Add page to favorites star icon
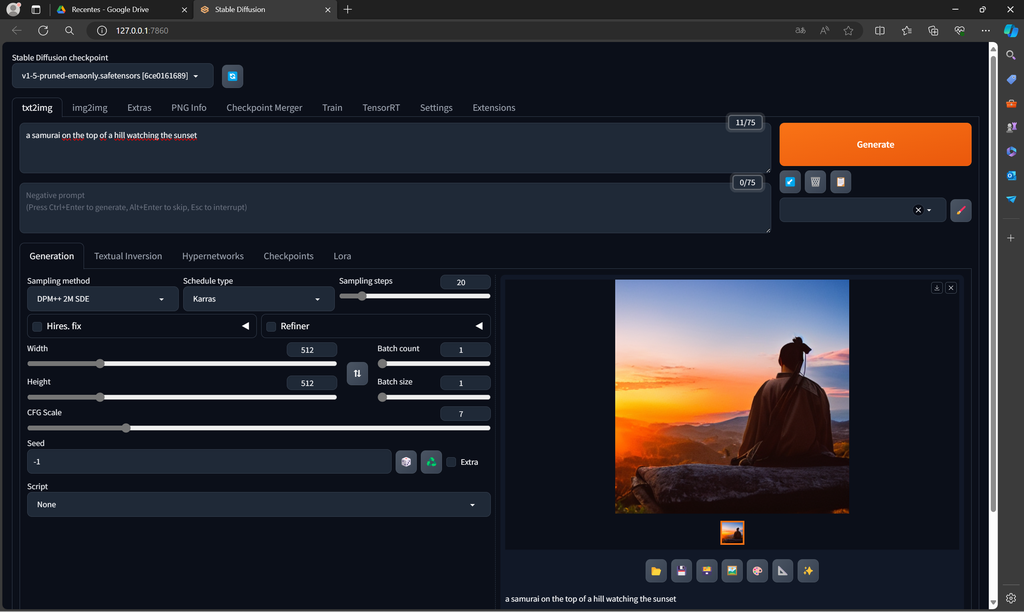1024x612 pixels. pyautogui.click(x=848, y=30)
